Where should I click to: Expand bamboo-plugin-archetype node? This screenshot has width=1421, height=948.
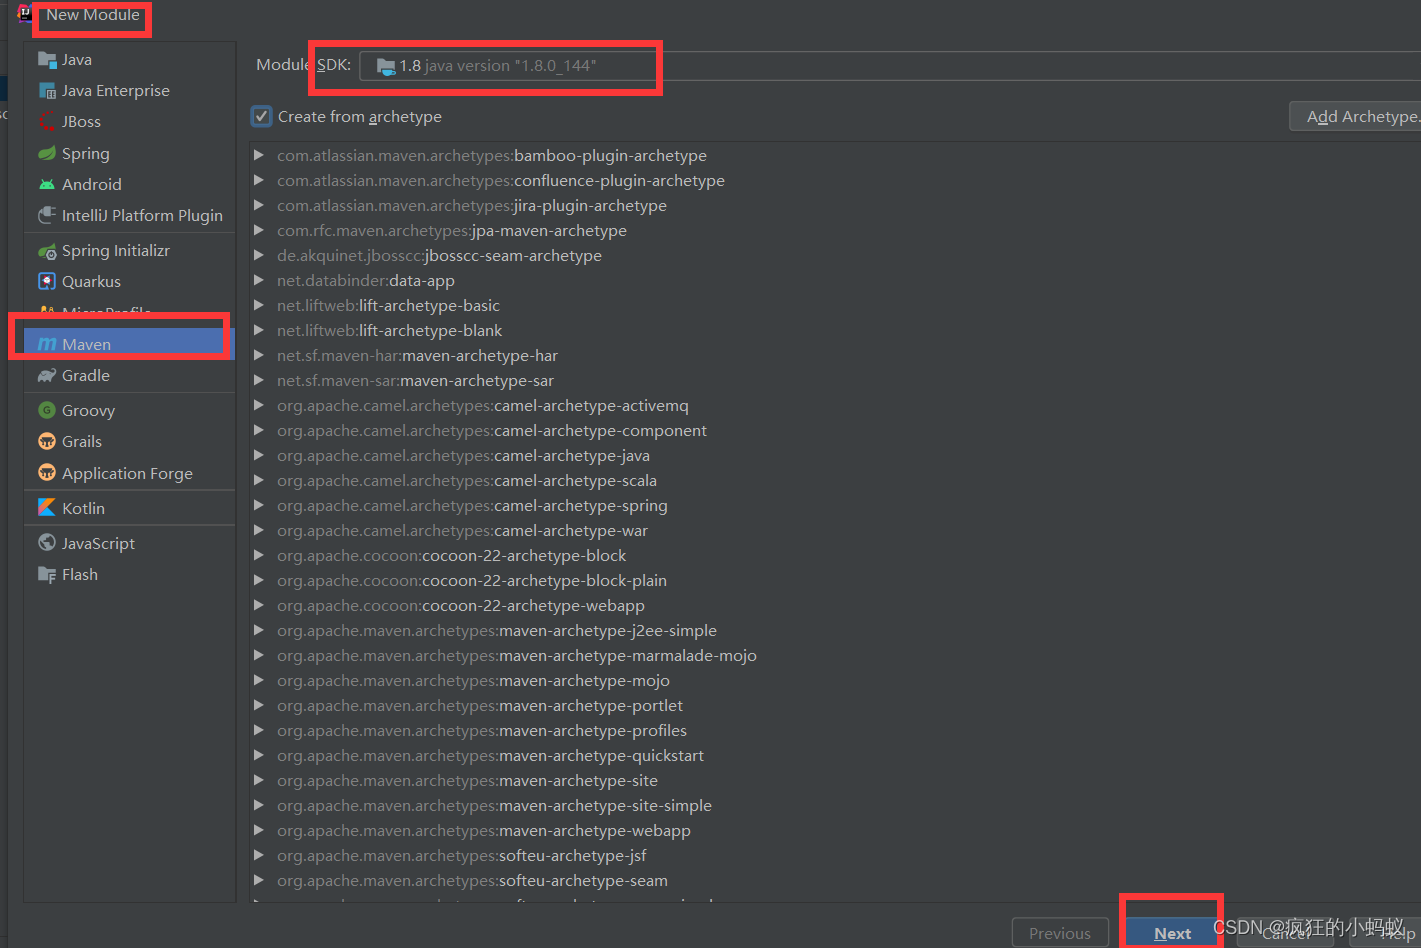(259, 156)
